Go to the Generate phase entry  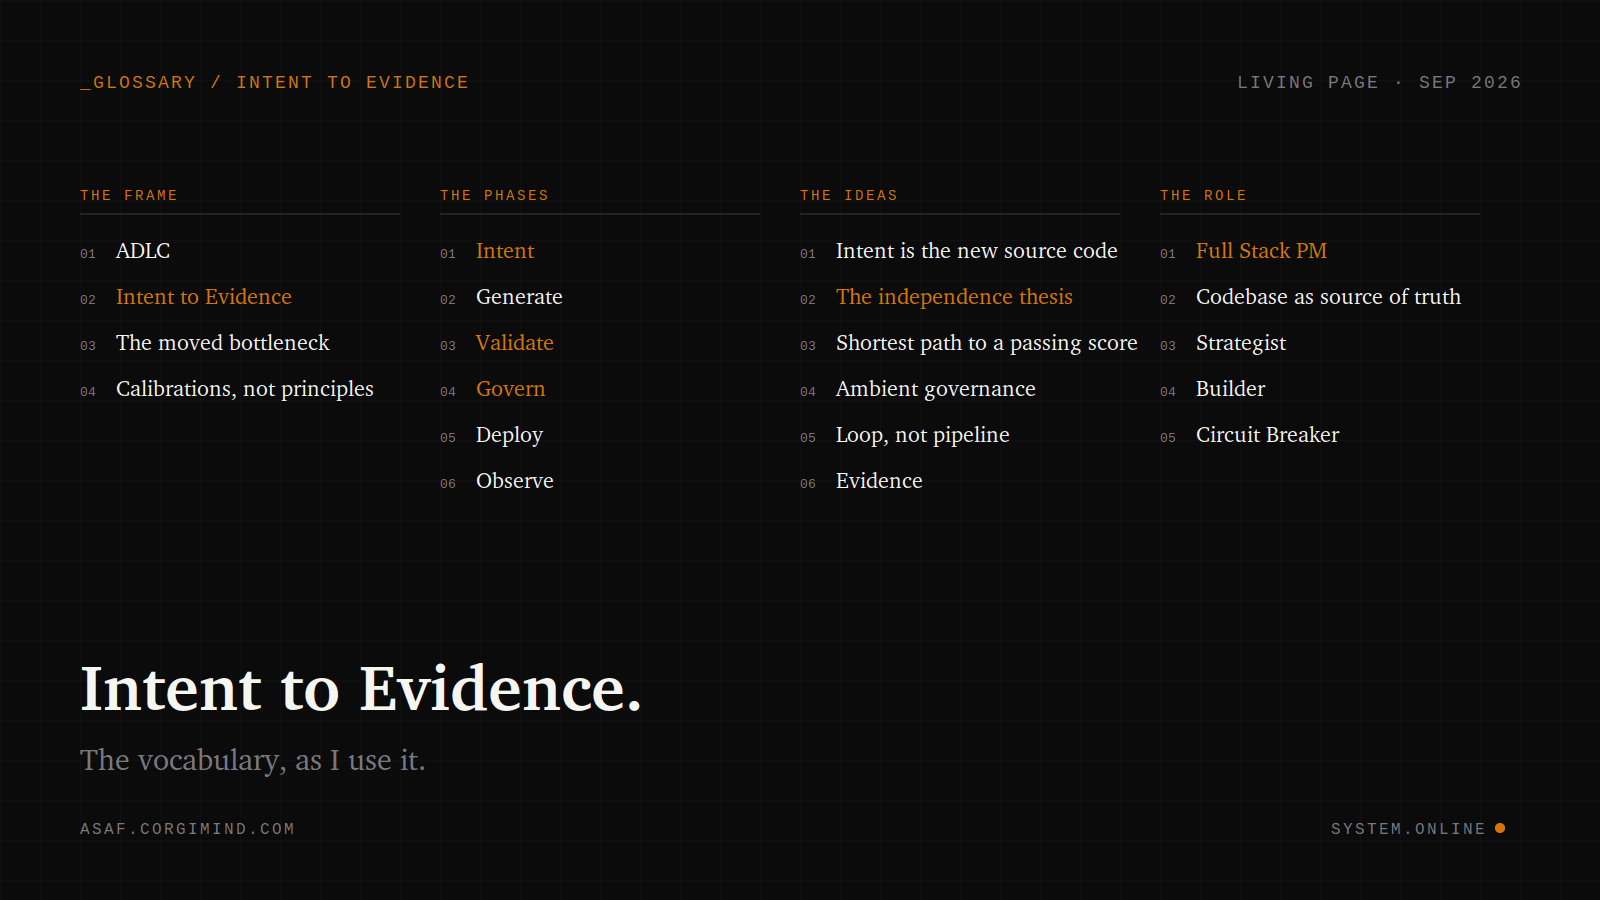pos(519,297)
